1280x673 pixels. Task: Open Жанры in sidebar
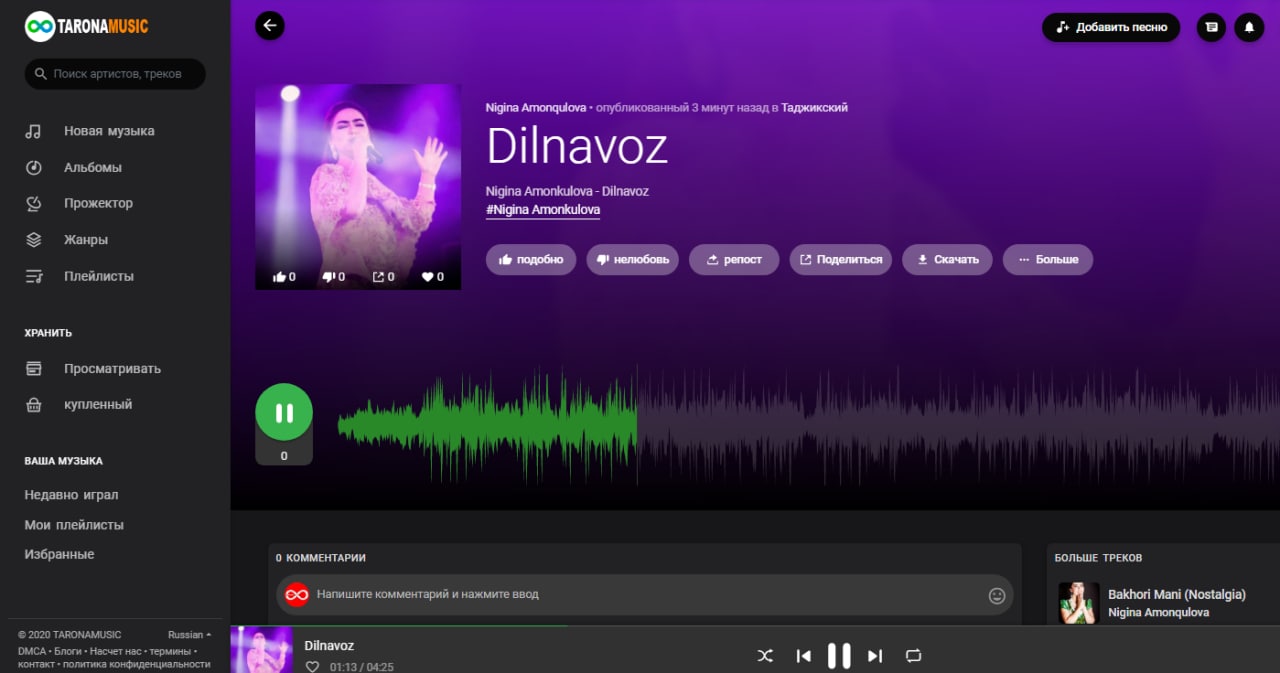pos(86,240)
